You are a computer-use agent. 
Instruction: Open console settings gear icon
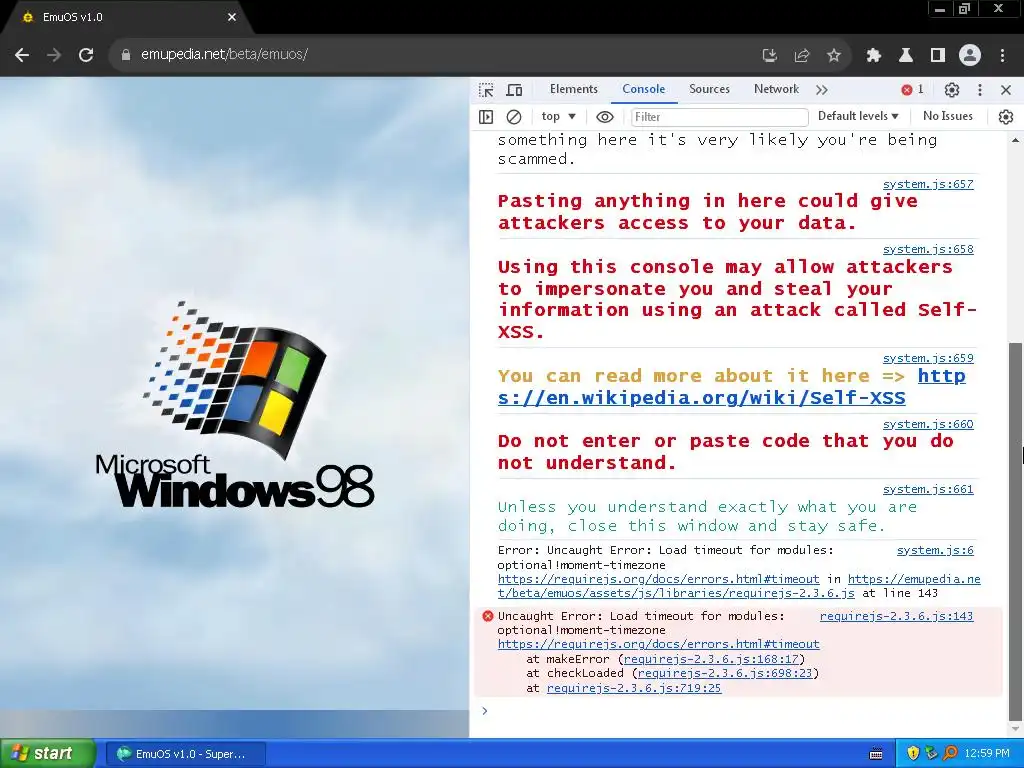(x=1006, y=117)
